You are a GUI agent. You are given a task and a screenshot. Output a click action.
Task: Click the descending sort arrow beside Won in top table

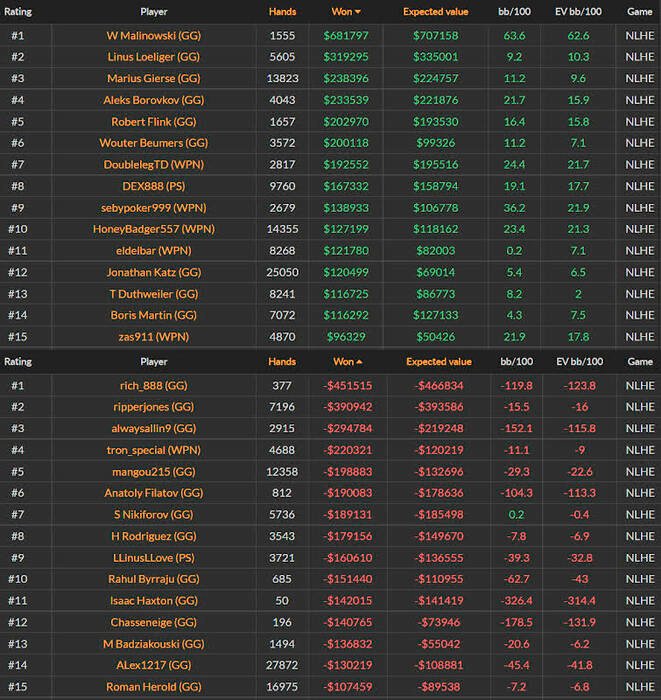tap(359, 12)
